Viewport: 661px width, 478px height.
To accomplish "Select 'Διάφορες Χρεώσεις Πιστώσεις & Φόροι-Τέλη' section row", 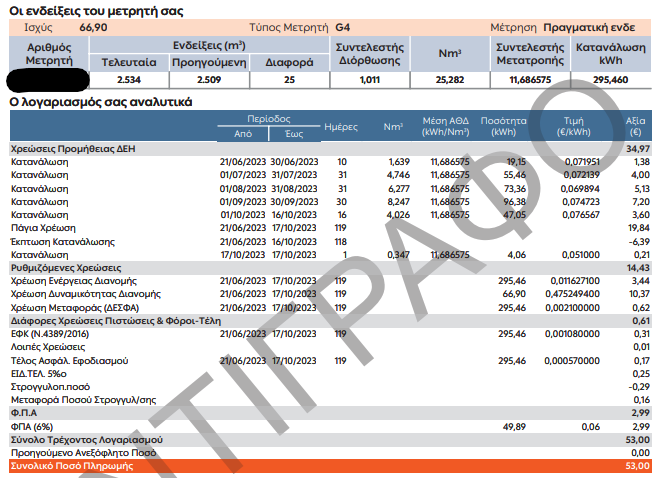I will [x=330, y=321].
